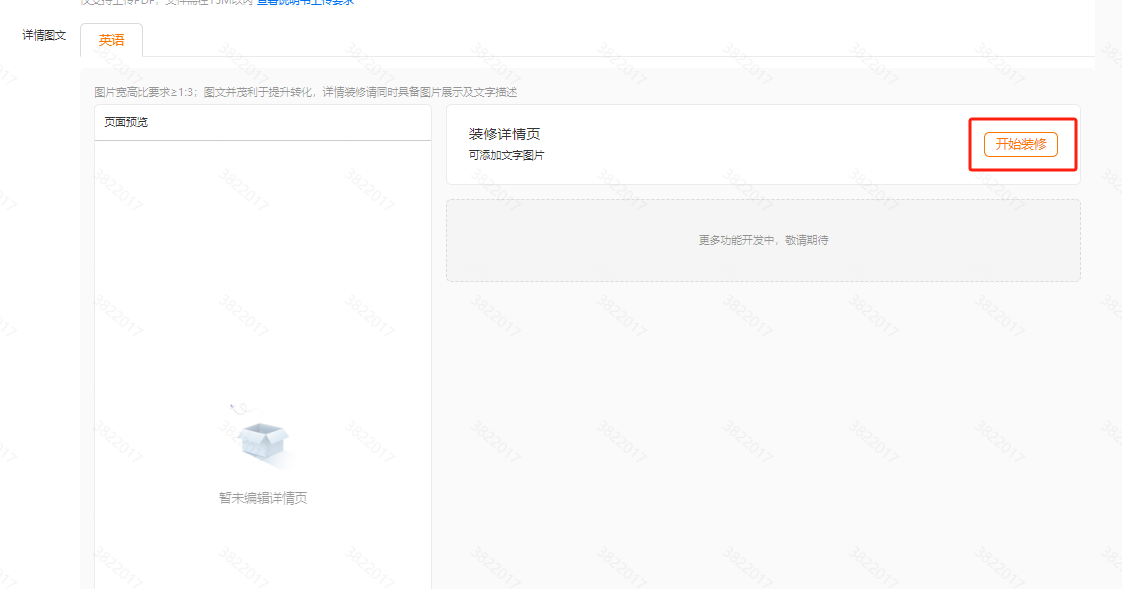The width and height of the screenshot is (1122, 589).
Task: Click the empty tab bar area right of 英语
Action: pos(600,40)
